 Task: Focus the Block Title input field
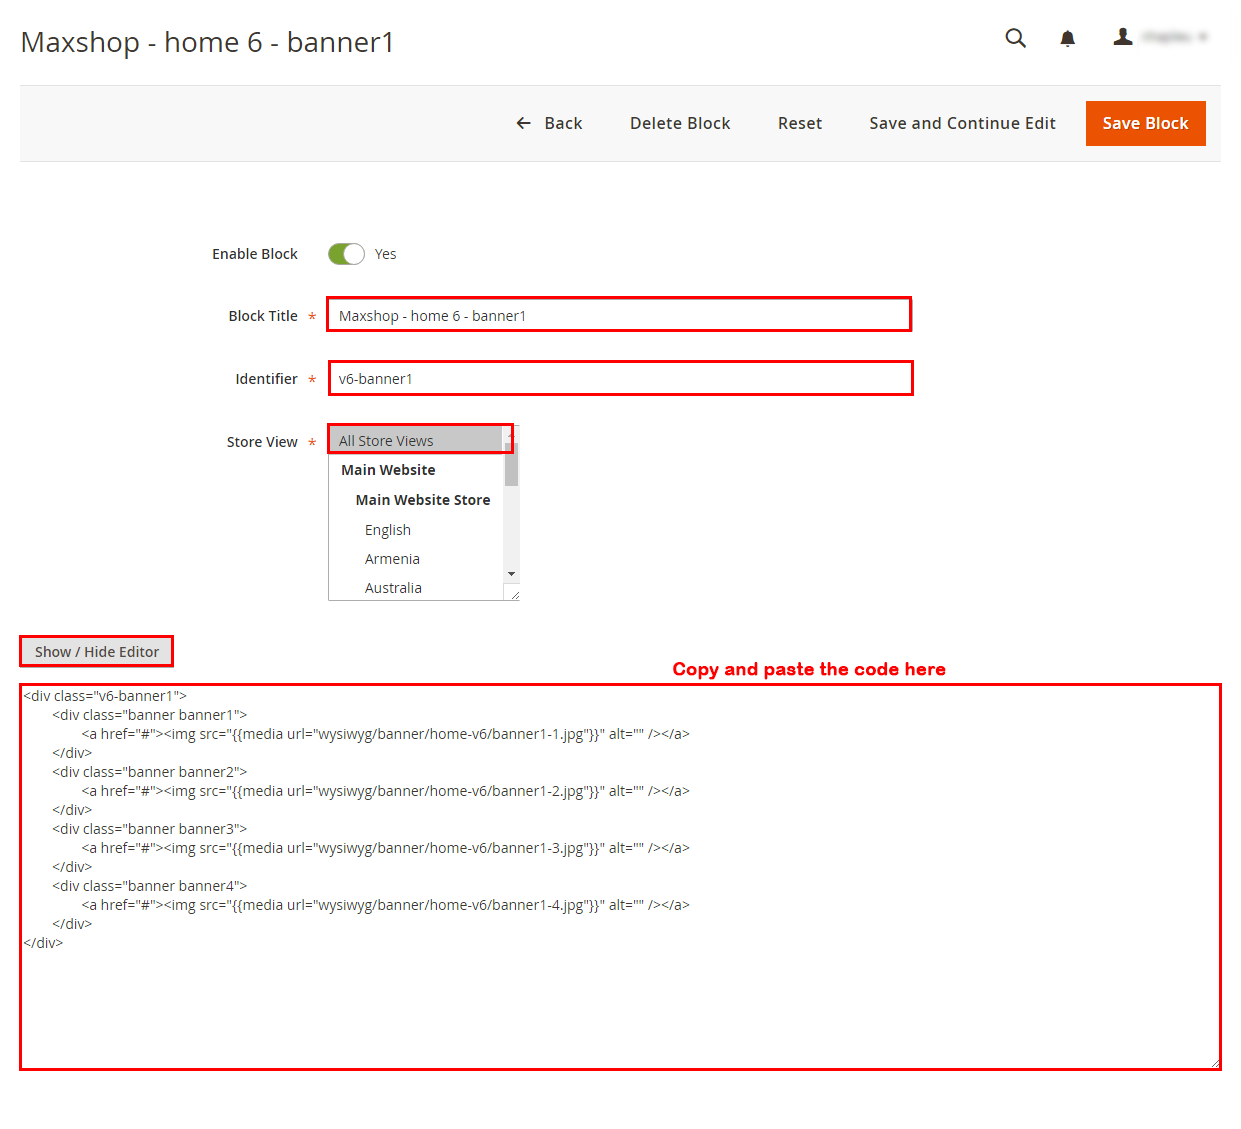coord(618,315)
